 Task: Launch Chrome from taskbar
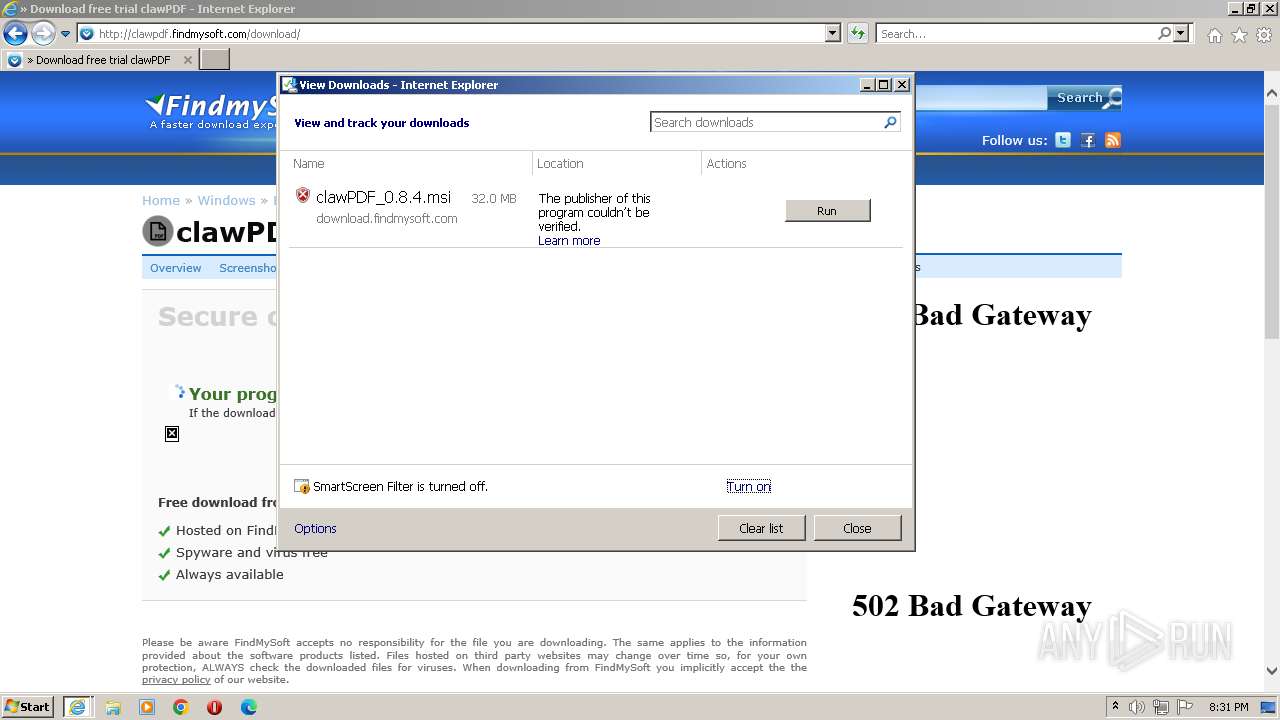tap(181, 707)
